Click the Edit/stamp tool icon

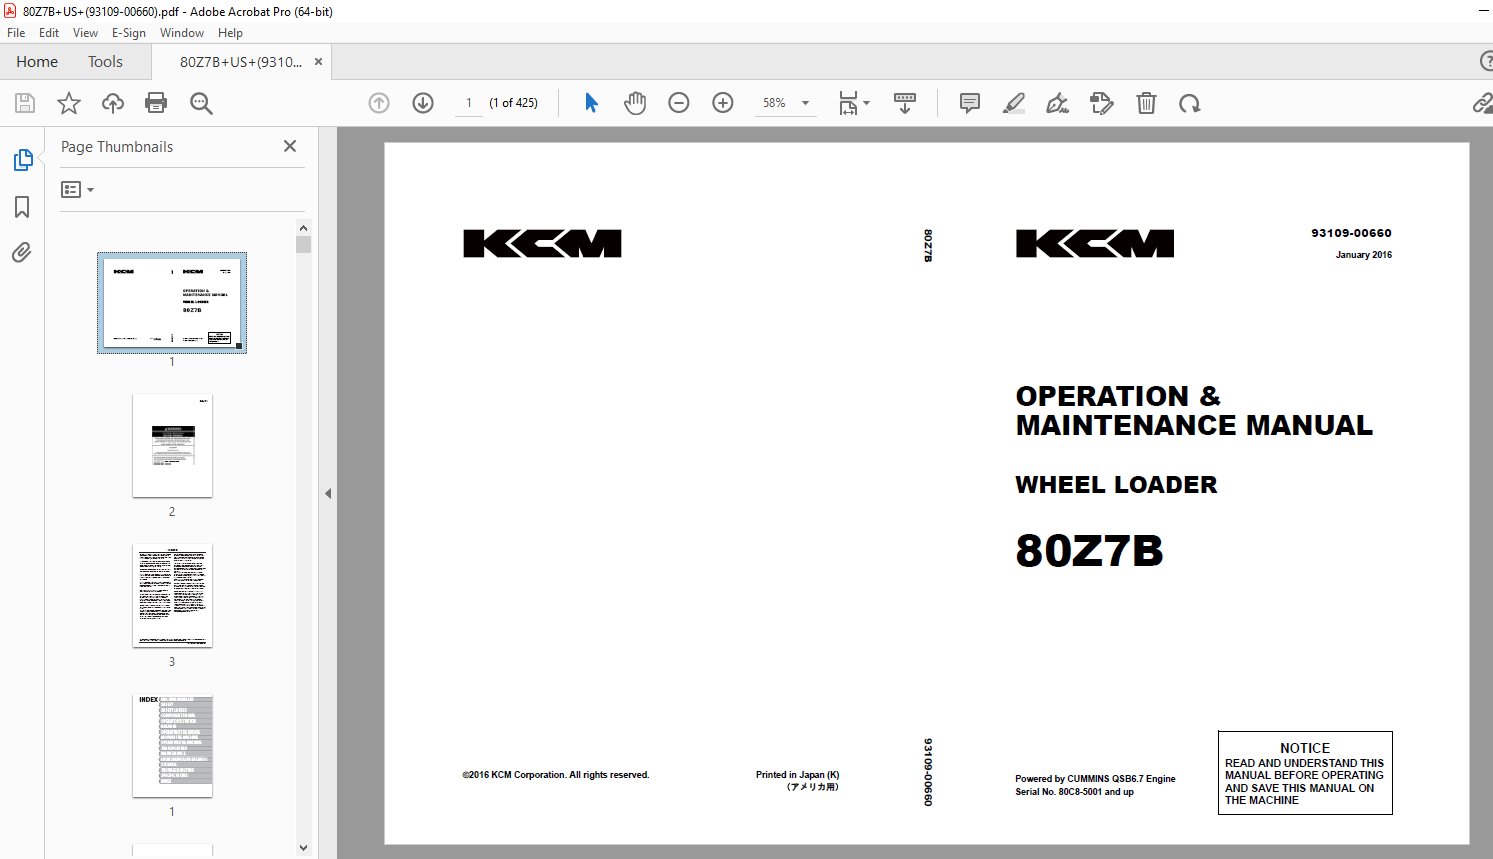click(1101, 103)
